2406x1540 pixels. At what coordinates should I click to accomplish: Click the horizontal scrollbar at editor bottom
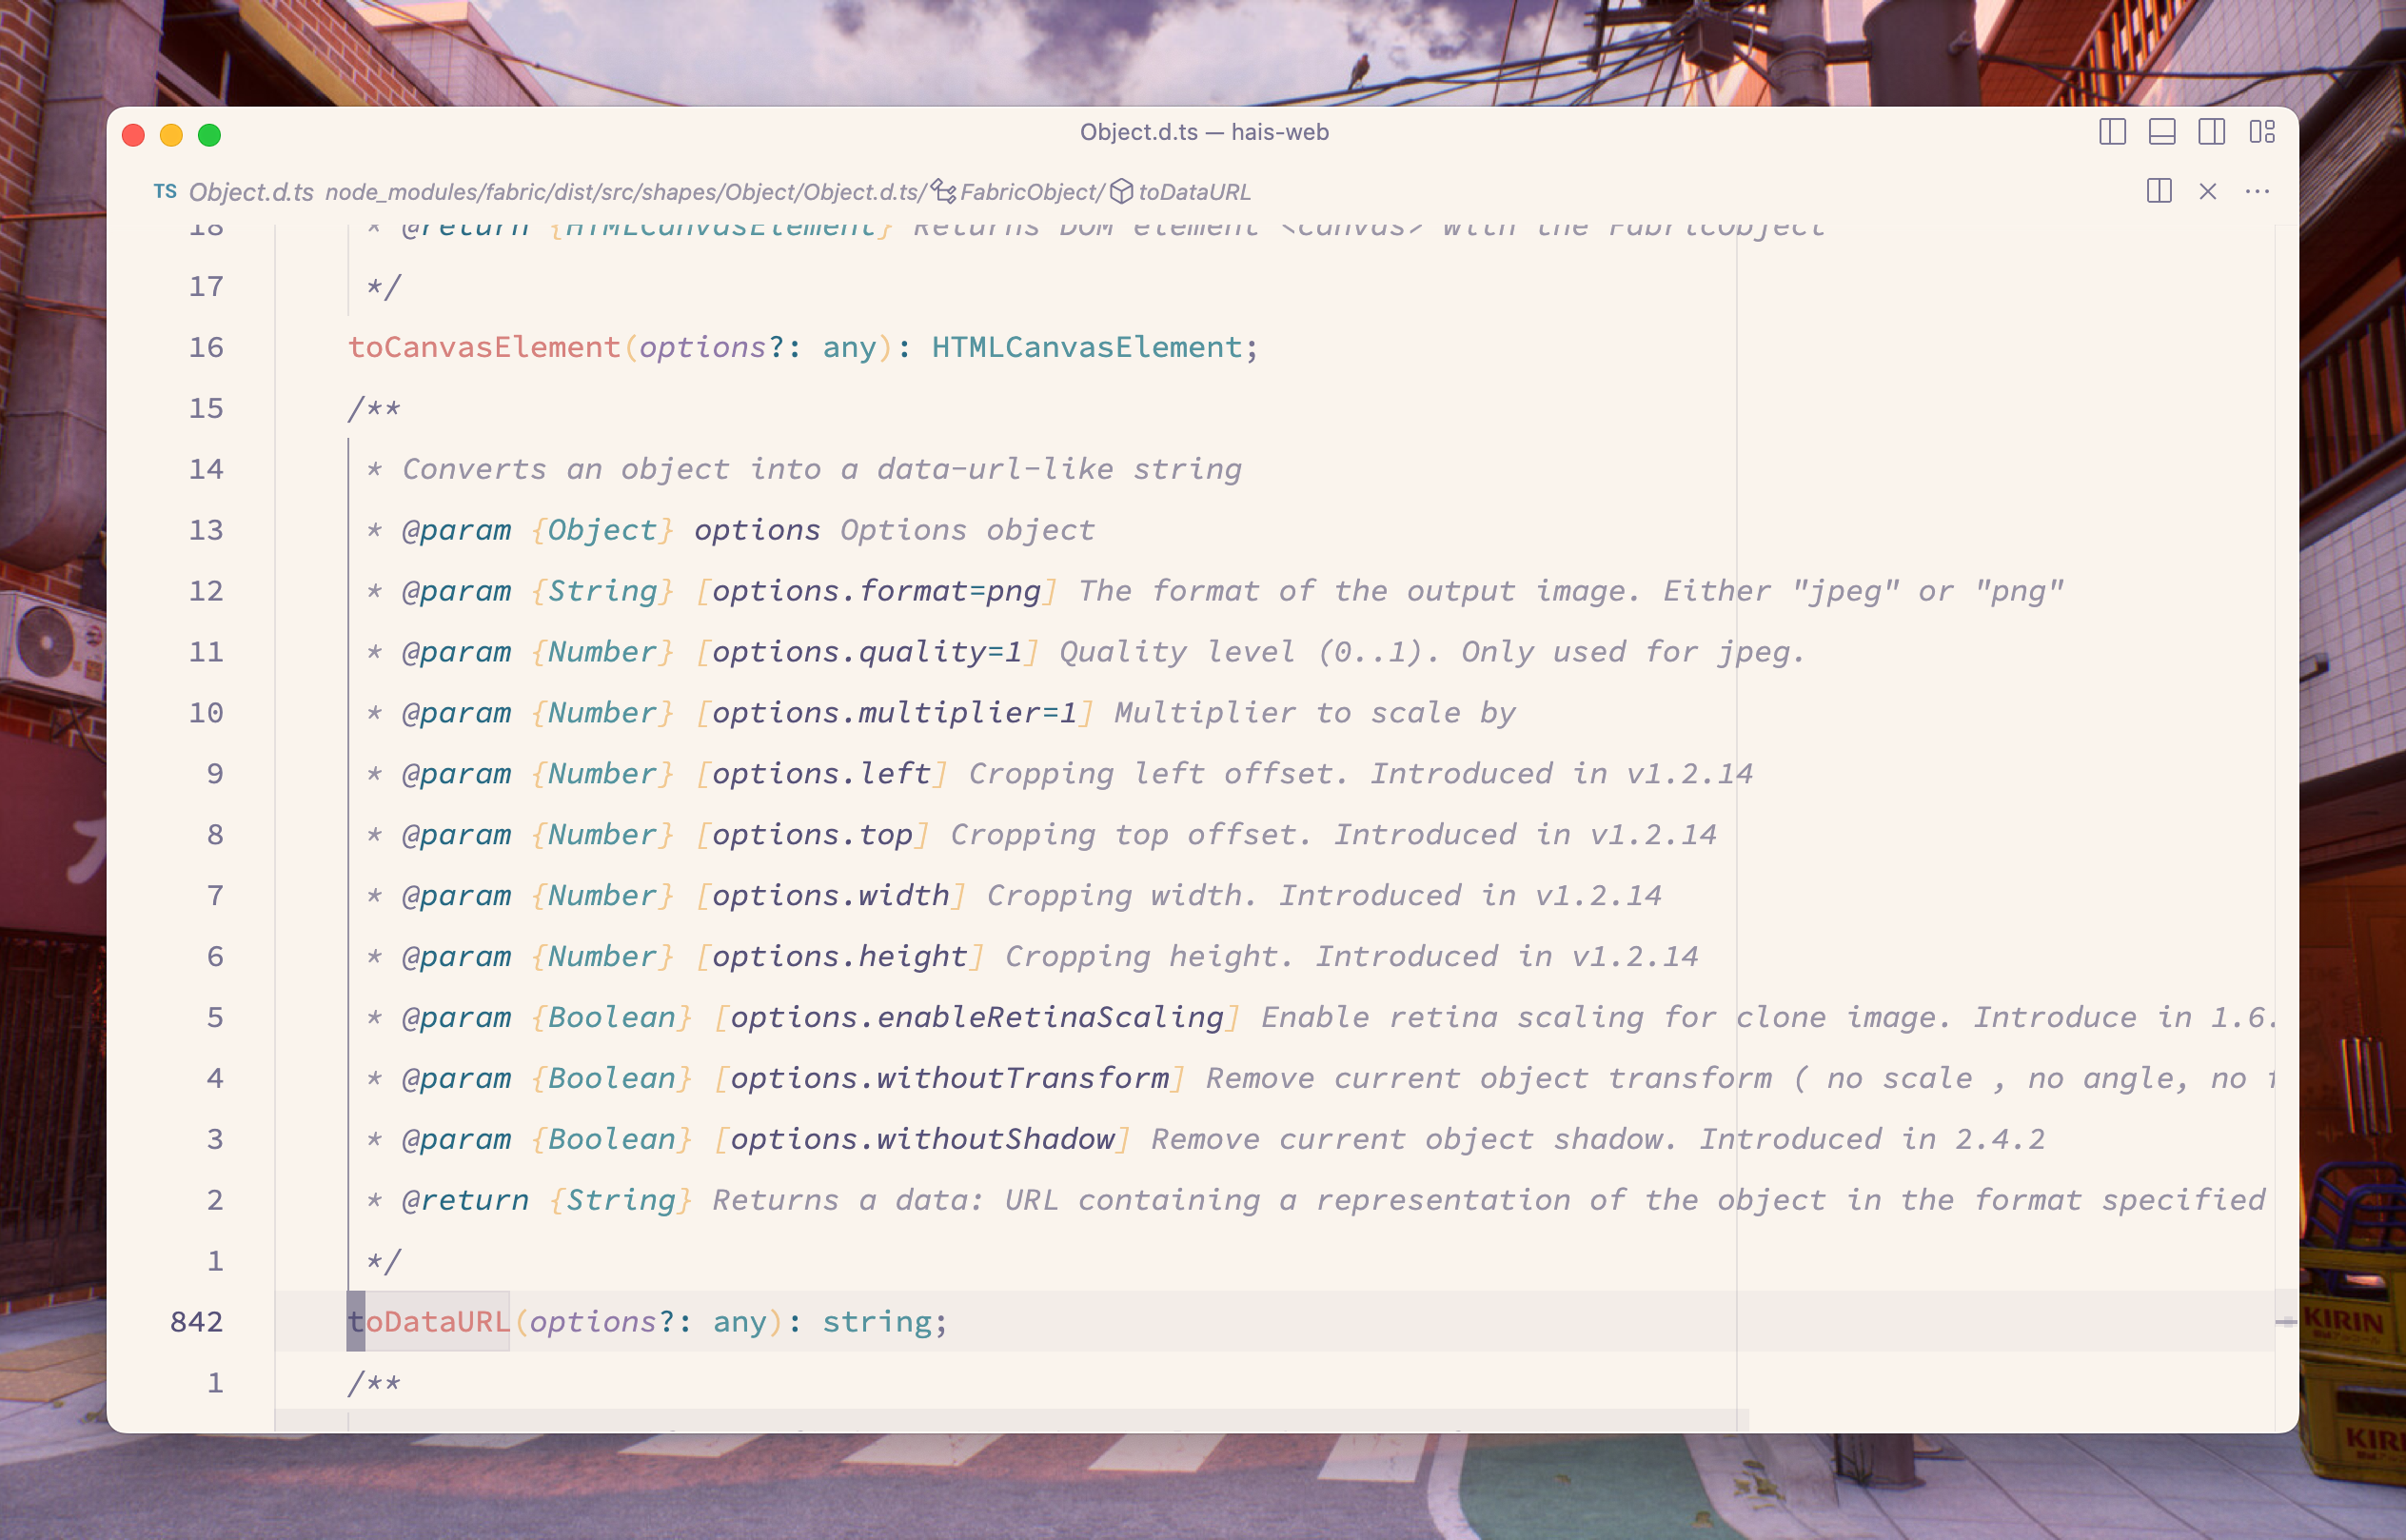(1012, 1420)
